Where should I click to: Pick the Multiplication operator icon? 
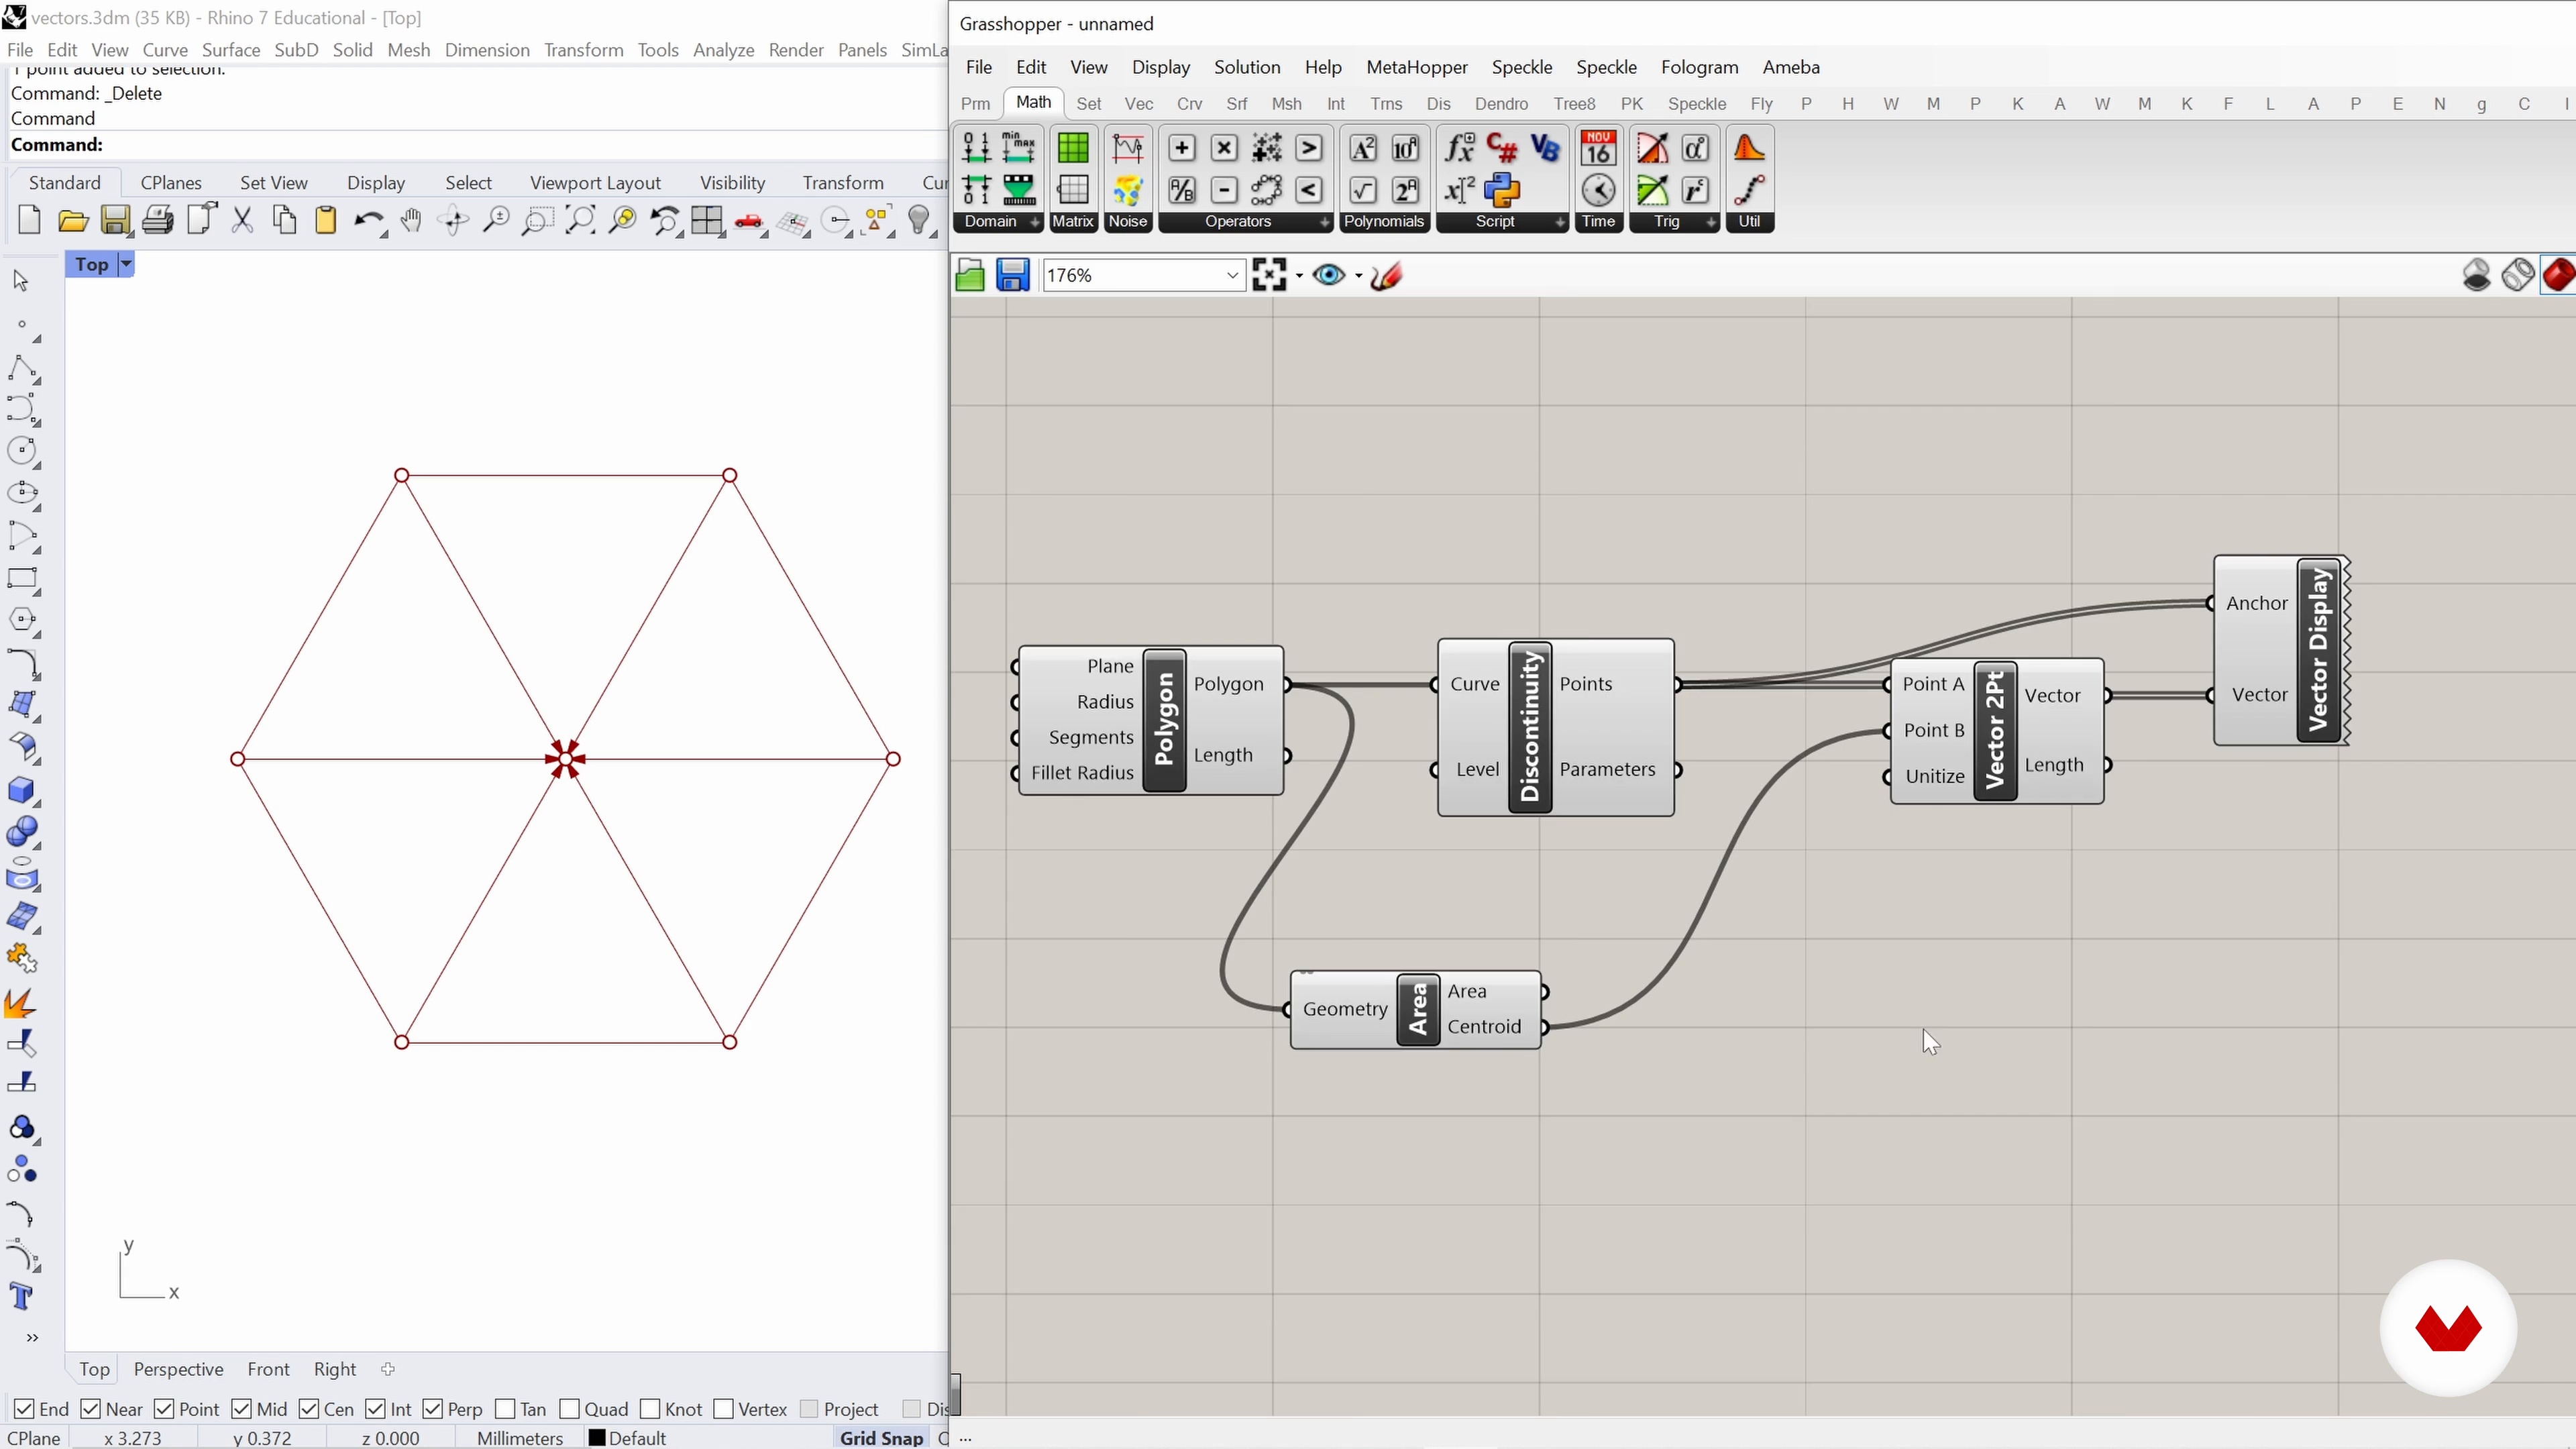coord(1224,148)
